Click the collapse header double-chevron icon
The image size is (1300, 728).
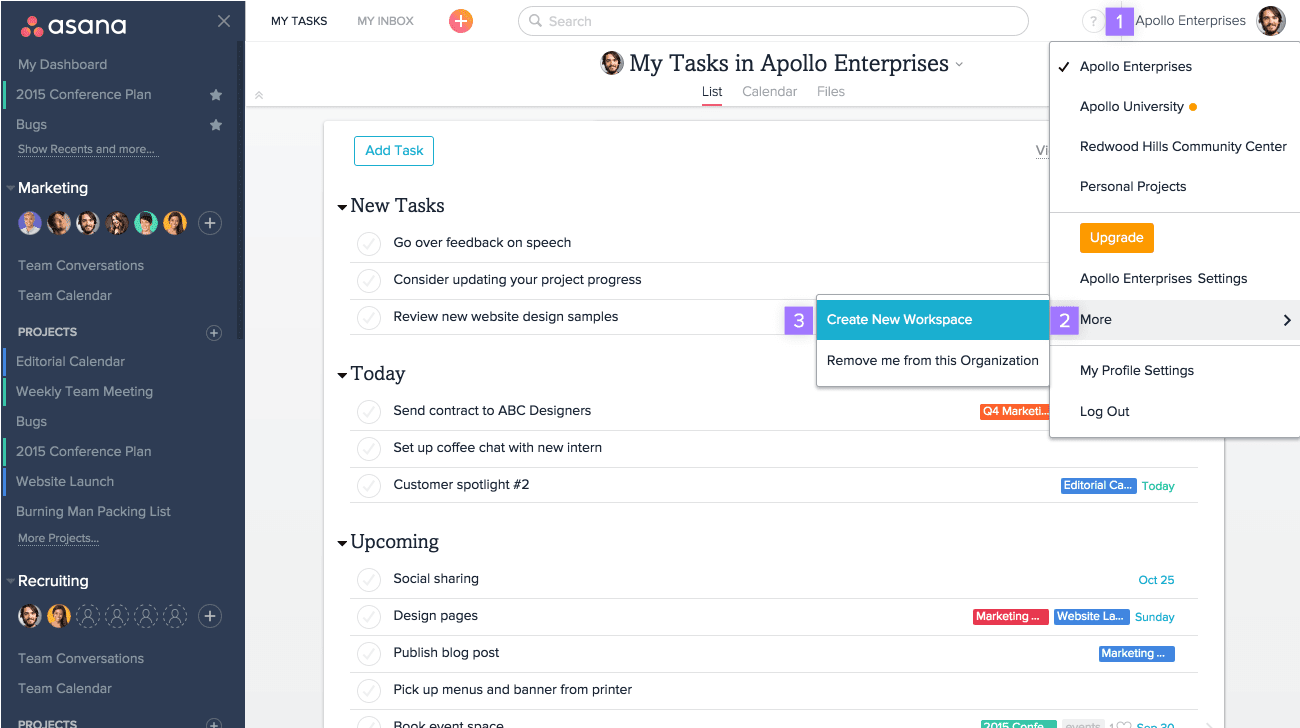click(259, 95)
